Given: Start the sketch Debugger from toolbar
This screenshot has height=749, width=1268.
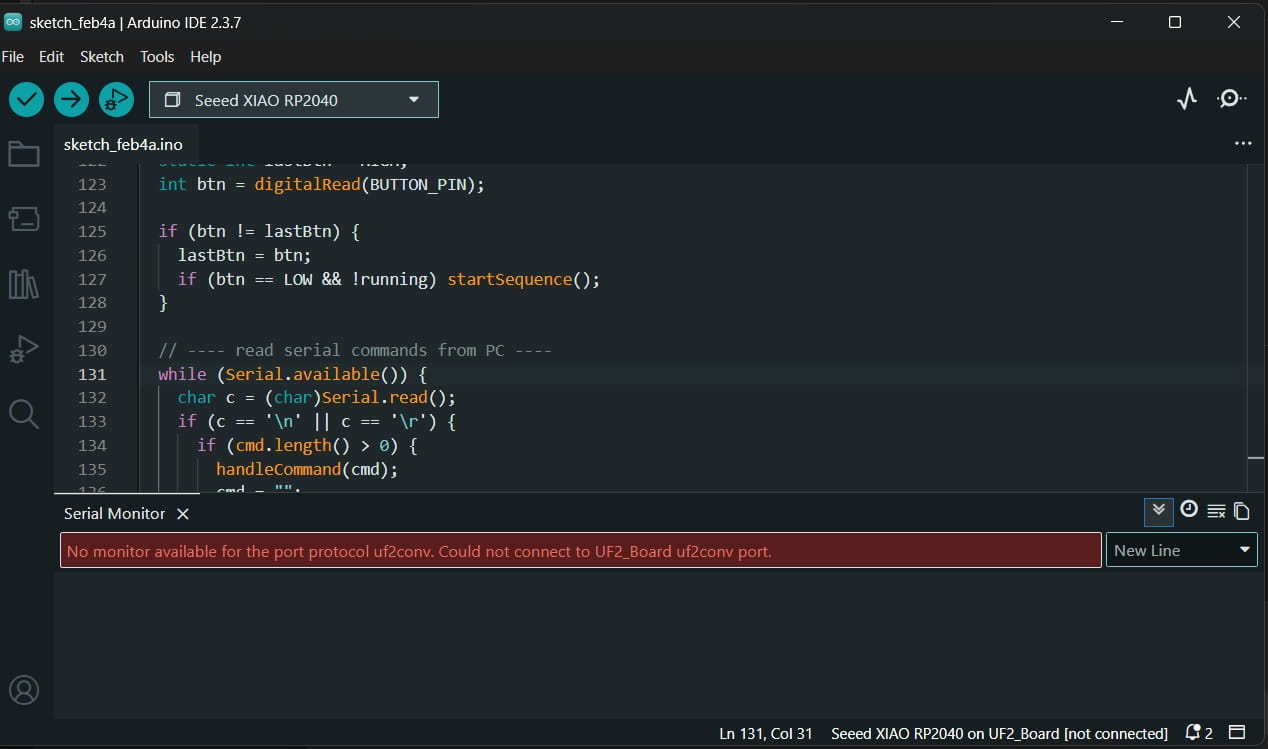Looking at the screenshot, I should [116, 99].
